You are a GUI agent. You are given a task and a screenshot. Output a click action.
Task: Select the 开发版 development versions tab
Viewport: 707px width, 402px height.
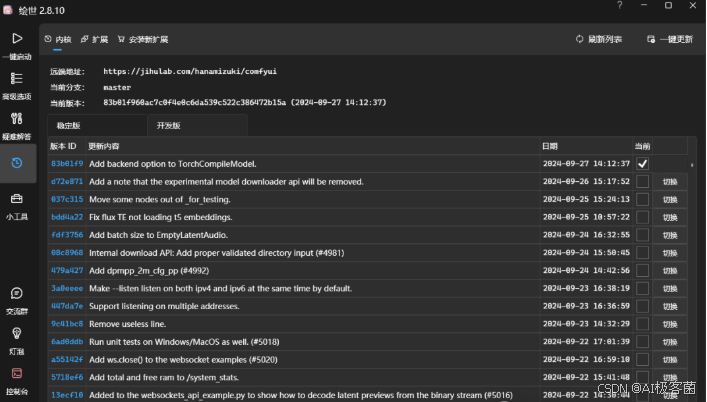[x=197, y=125]
